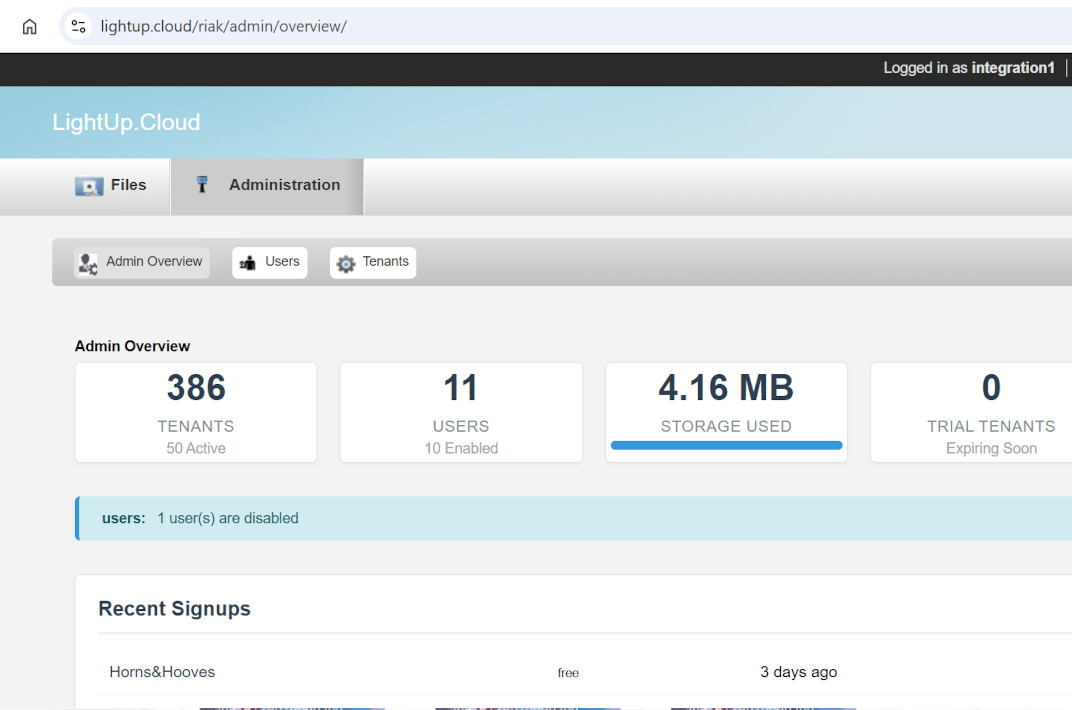
Task: Click the disabled users notice
Action: (x=573, y=519)
